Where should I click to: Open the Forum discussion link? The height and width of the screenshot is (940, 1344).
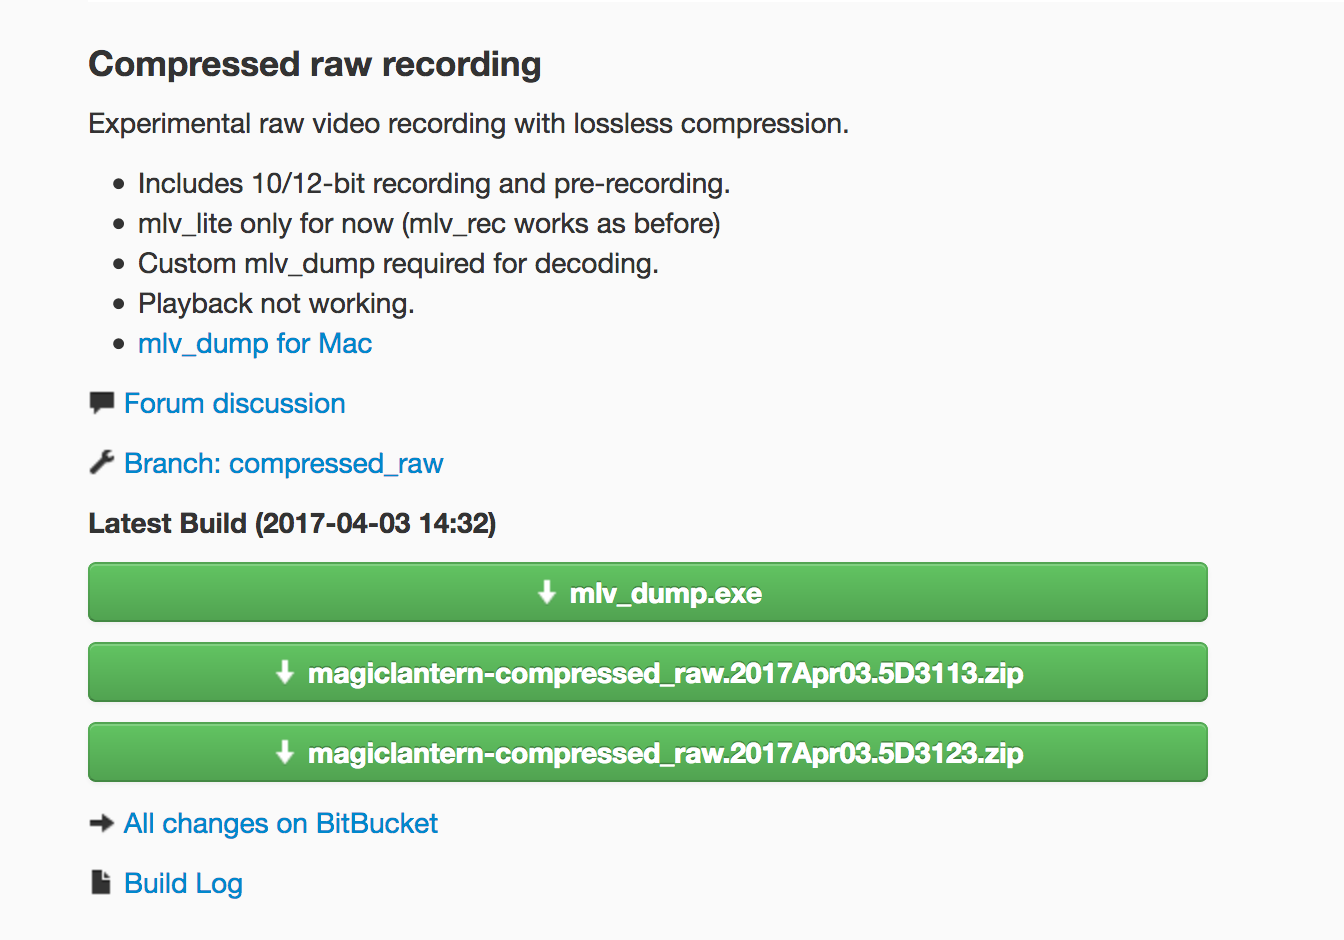235,404
